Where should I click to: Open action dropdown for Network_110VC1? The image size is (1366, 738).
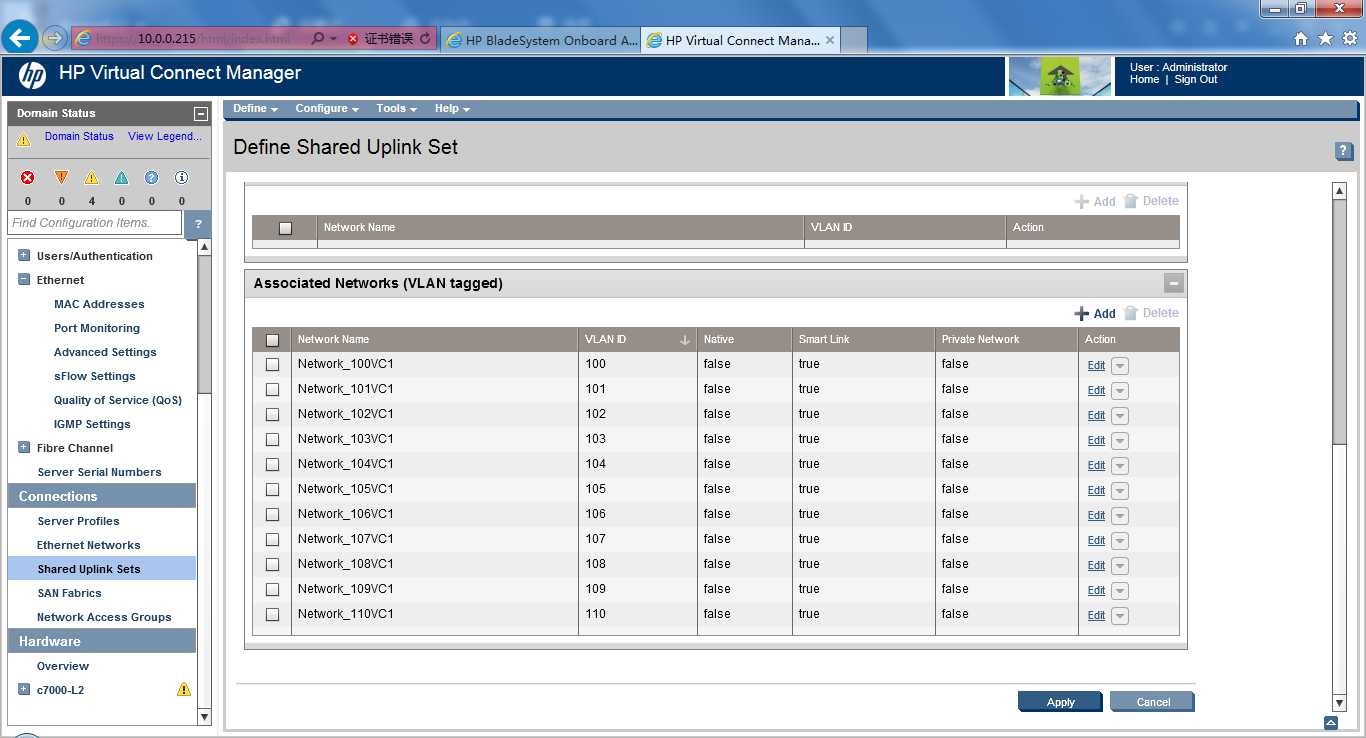(x=1120, y=616)
